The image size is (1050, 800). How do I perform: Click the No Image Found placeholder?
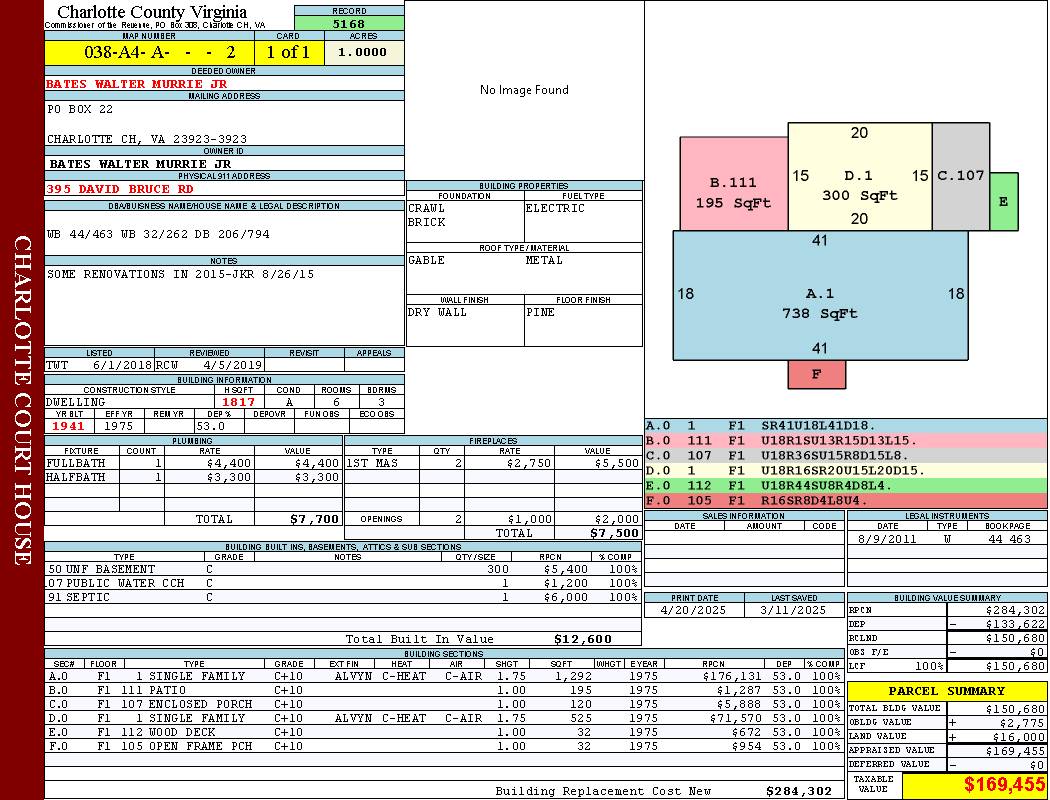(x=524, y=90)
